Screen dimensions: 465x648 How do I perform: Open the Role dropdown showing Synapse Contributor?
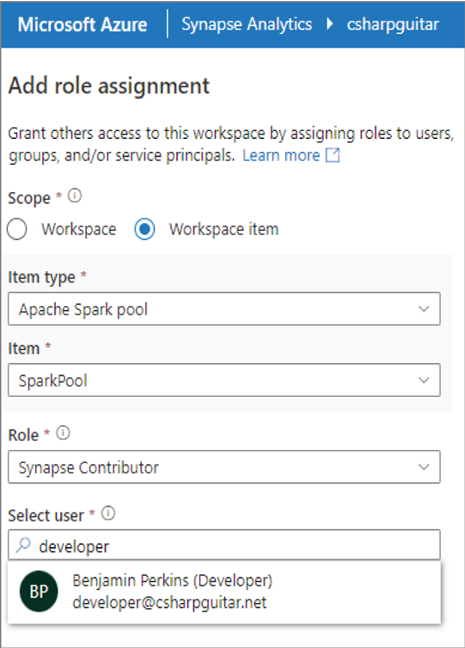(224, 467)
